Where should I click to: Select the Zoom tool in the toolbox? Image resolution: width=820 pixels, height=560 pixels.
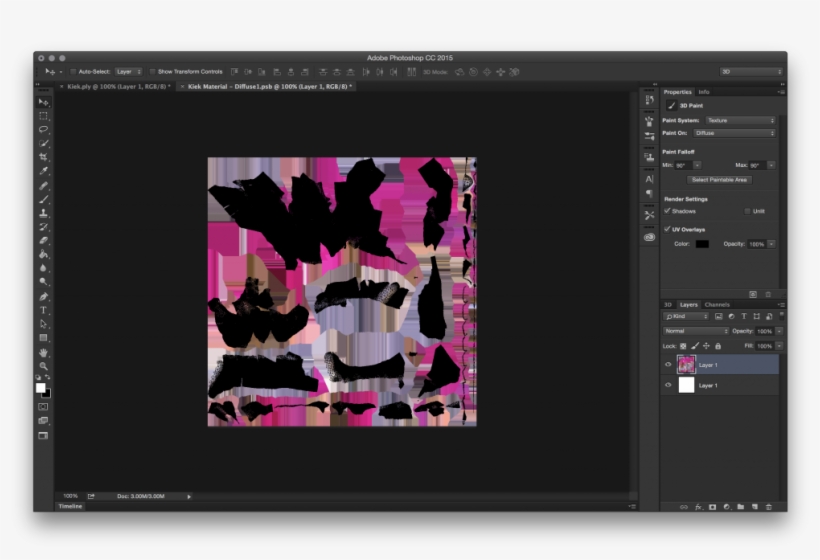pos(43,367)
